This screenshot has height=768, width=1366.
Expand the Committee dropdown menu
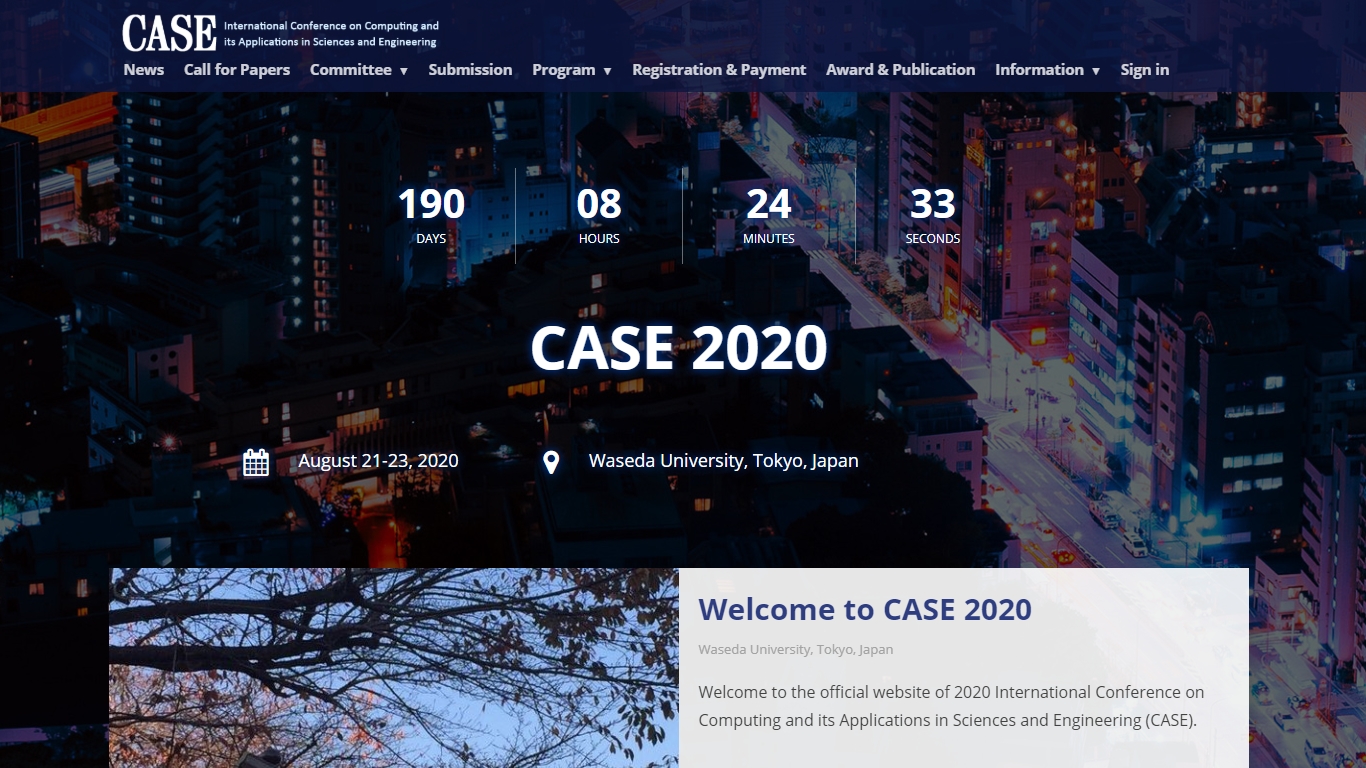[359, 70]
